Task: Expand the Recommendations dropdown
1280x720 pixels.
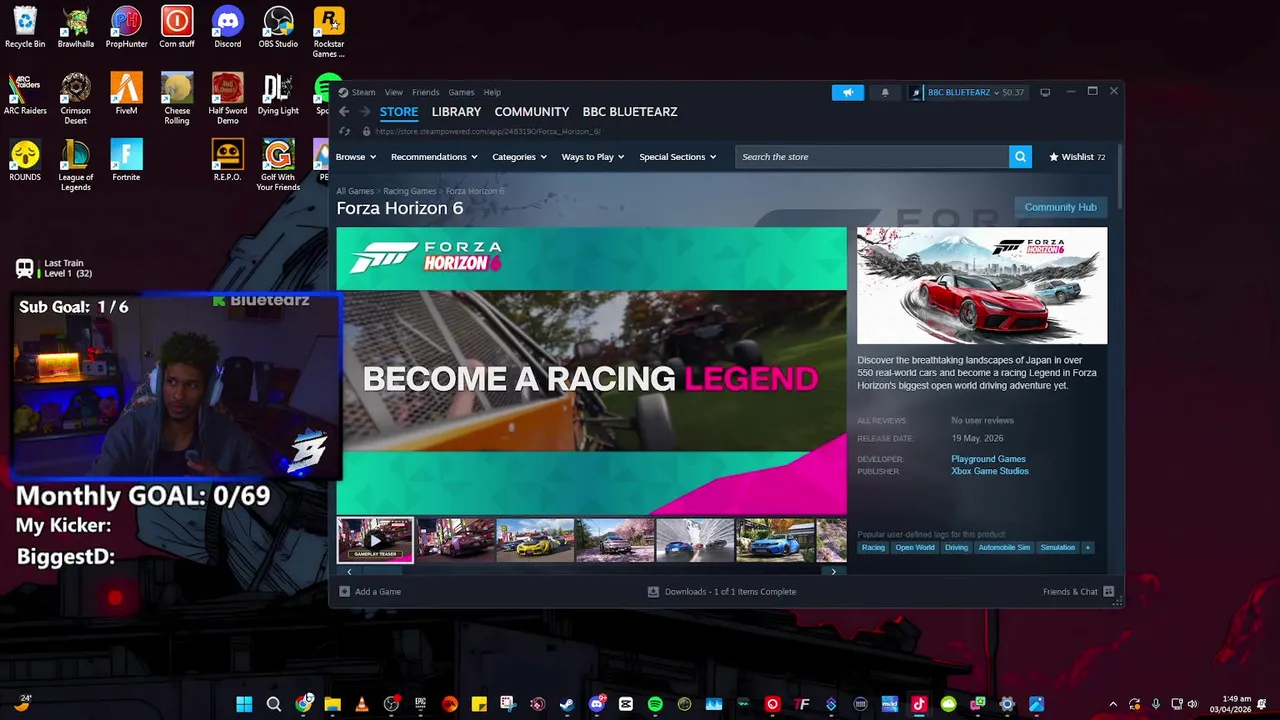Action: pos(434,157)
